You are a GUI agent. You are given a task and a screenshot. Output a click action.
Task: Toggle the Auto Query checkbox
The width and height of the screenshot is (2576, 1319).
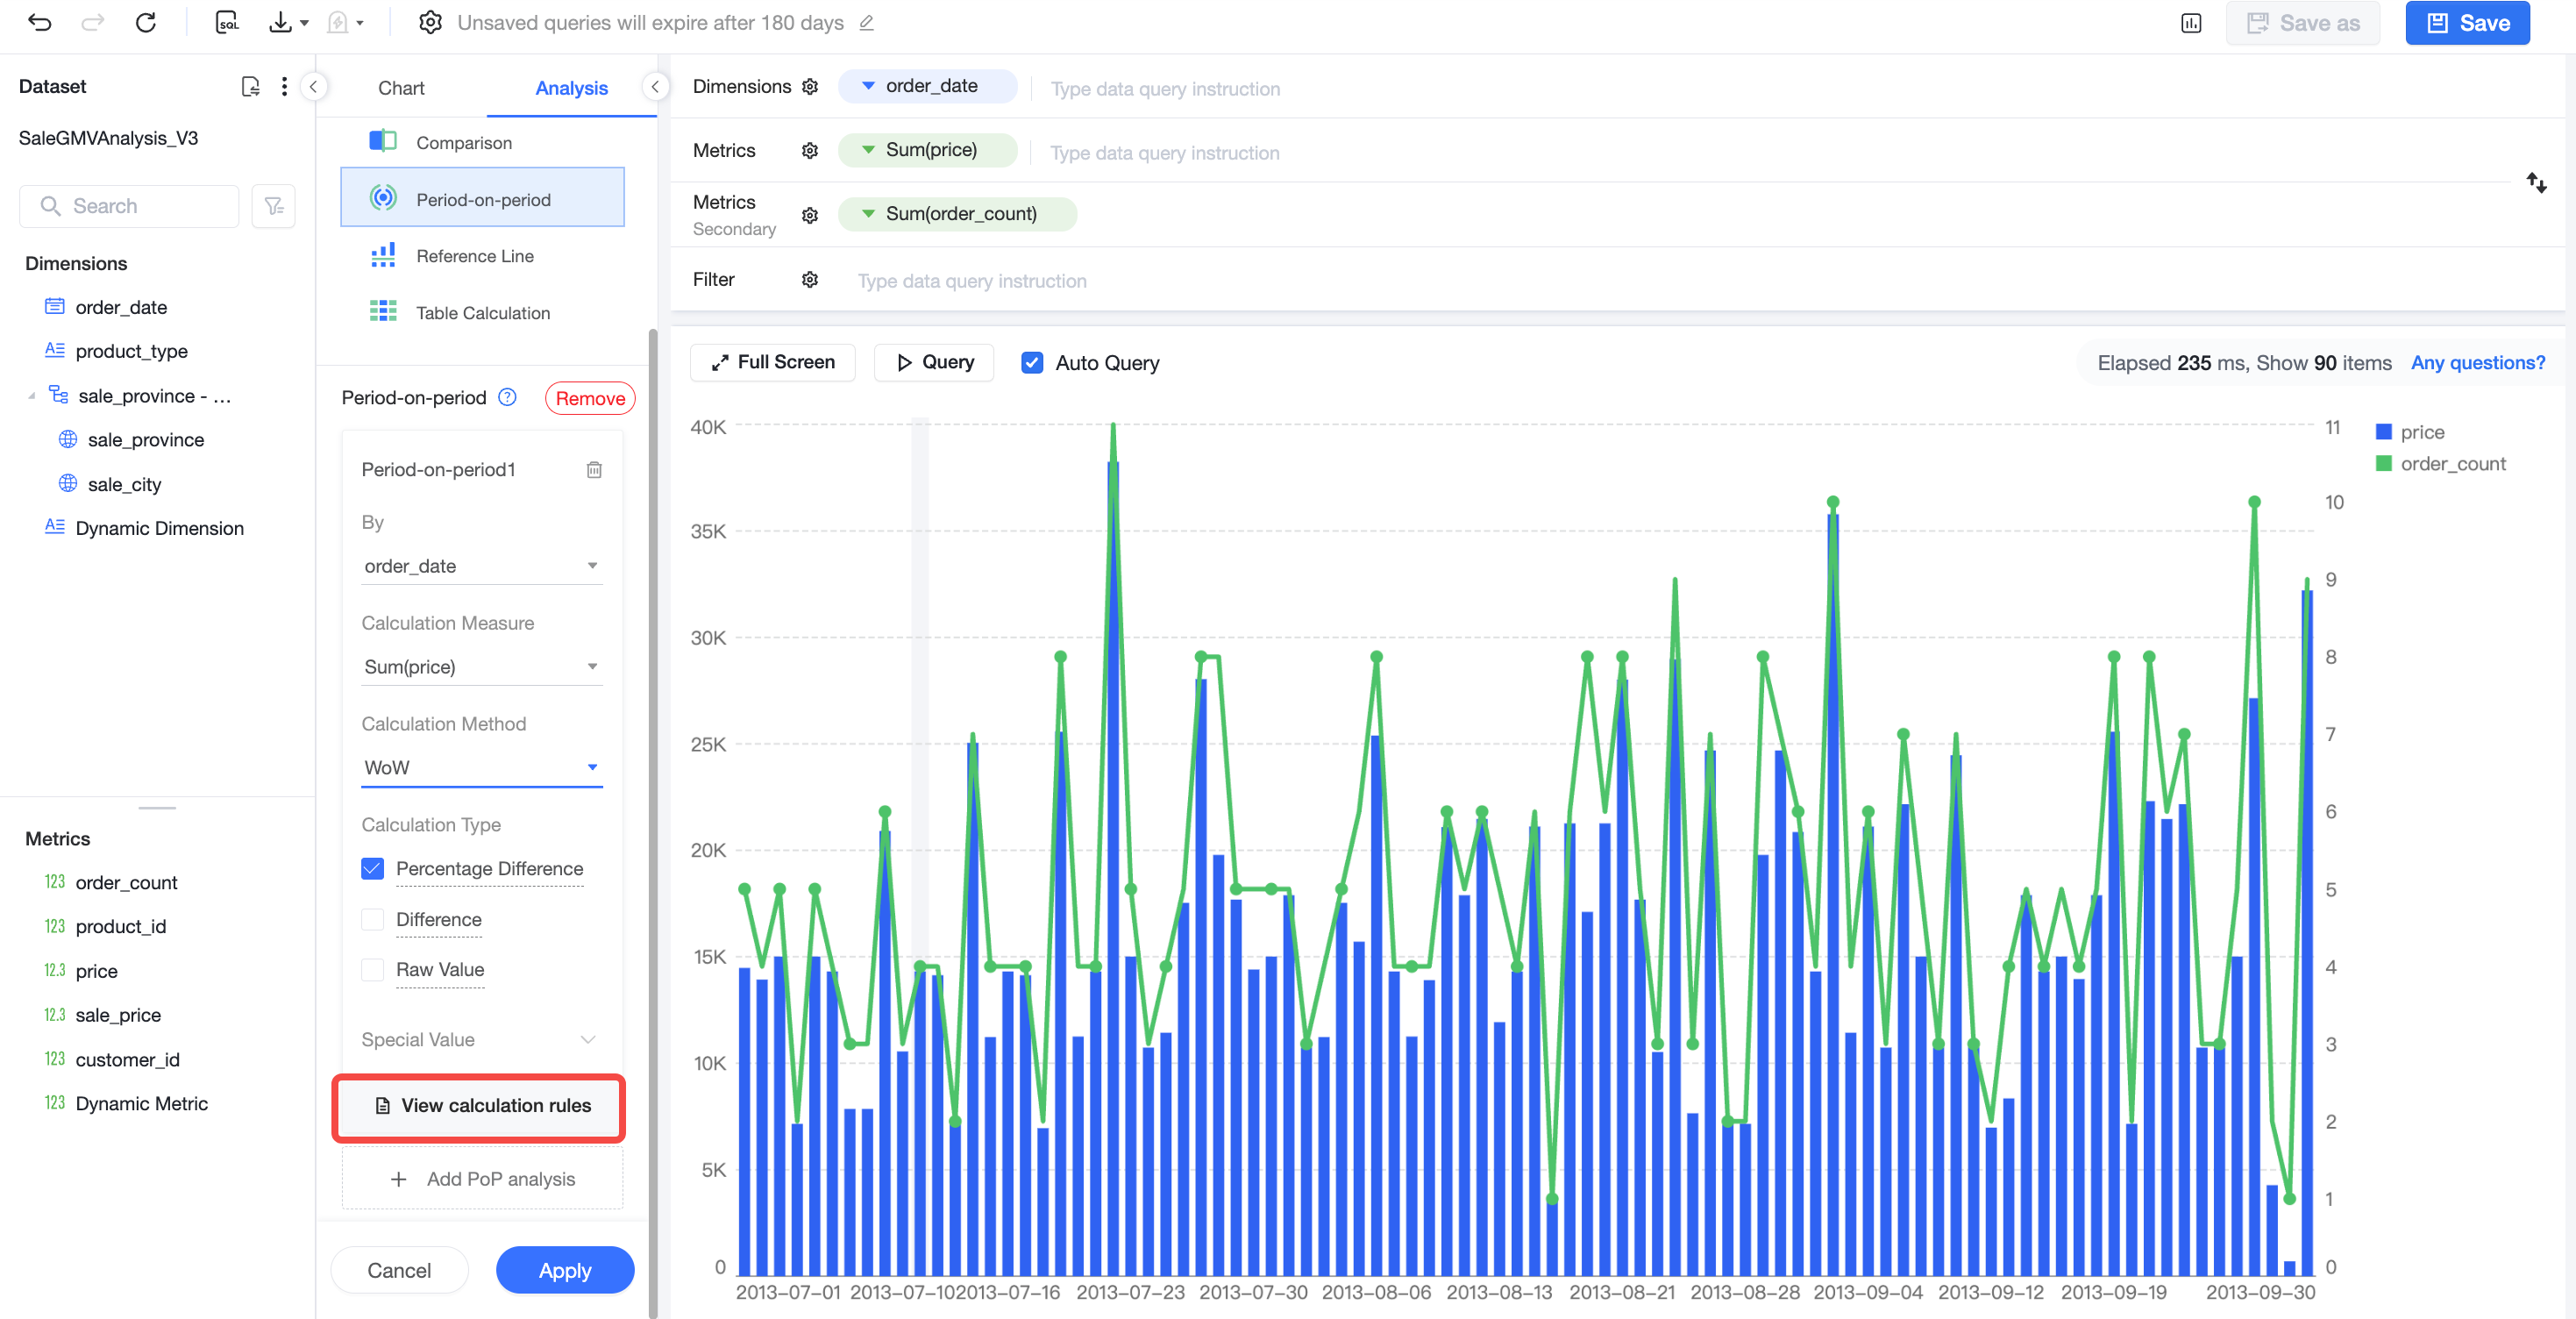(1032, 362)
